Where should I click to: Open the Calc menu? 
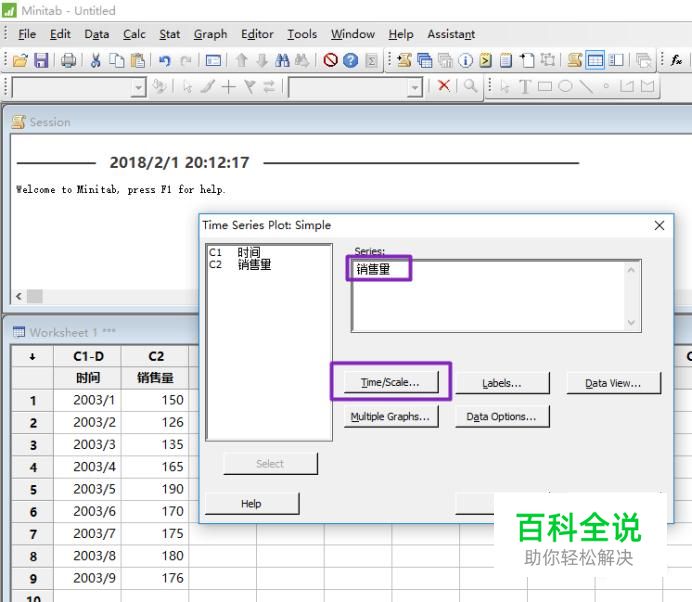(134, 34)
